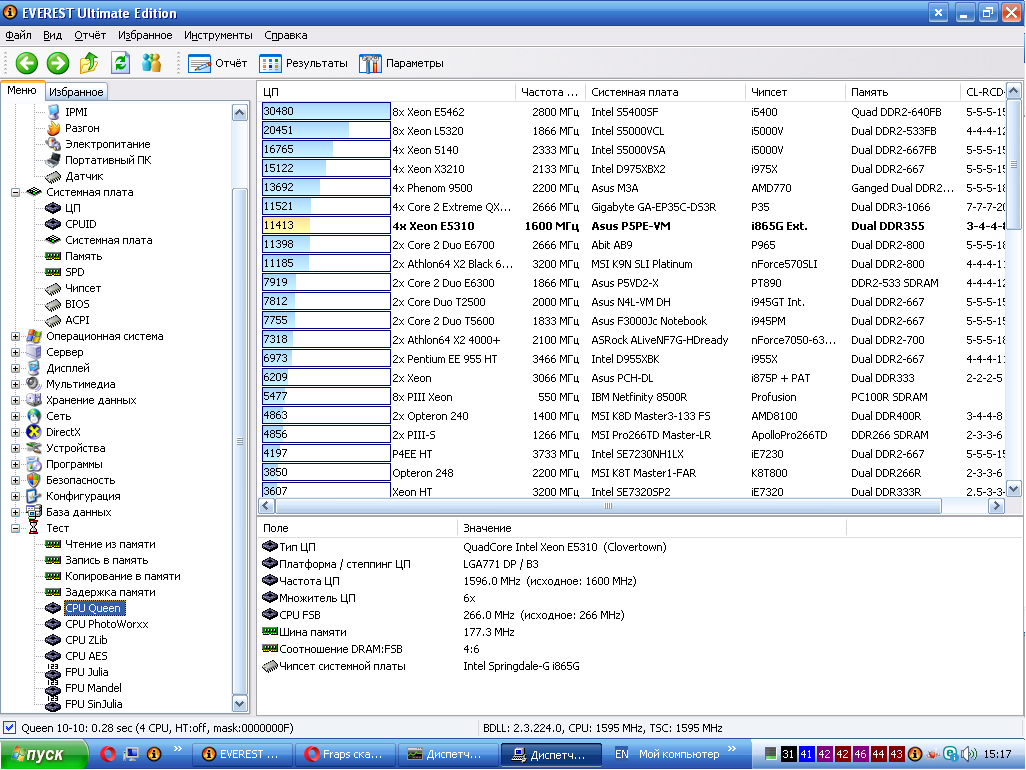
Task: Select the highlighted 11413 Xeon E5310 row
Action: tap(632, 226)
